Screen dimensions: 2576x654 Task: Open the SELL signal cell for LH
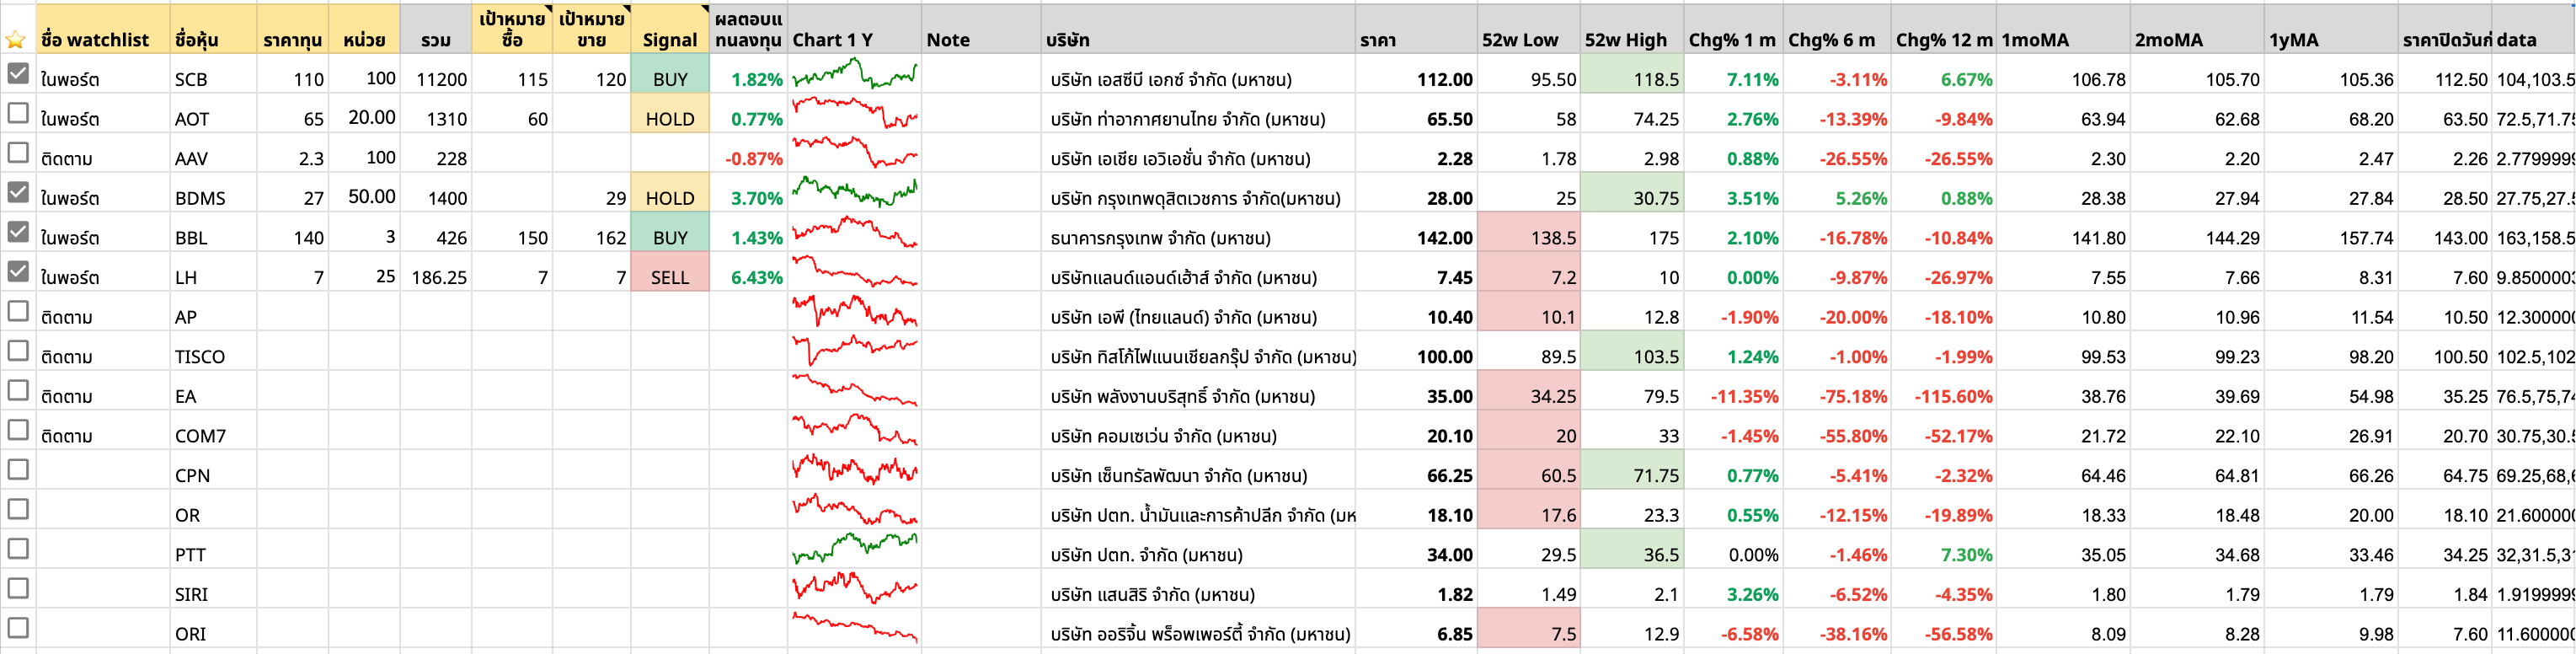click(x=669, y=277)
